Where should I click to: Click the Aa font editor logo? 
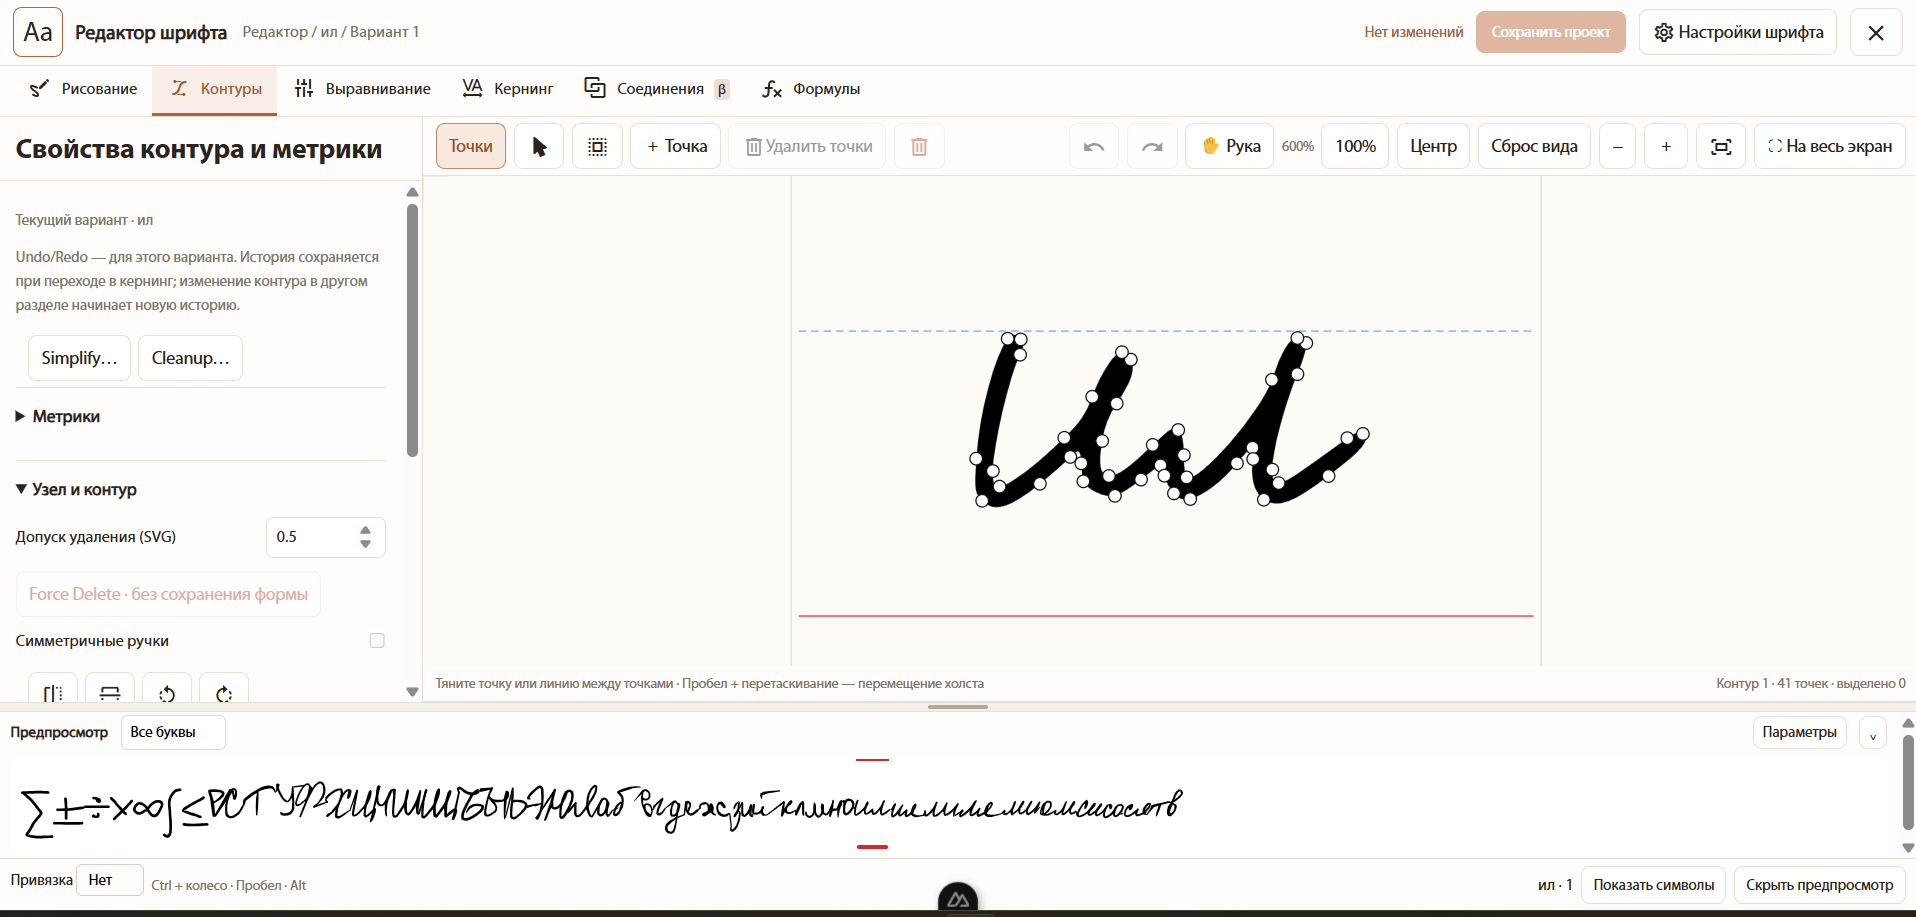pyautogui.click(x=38, y=32)
